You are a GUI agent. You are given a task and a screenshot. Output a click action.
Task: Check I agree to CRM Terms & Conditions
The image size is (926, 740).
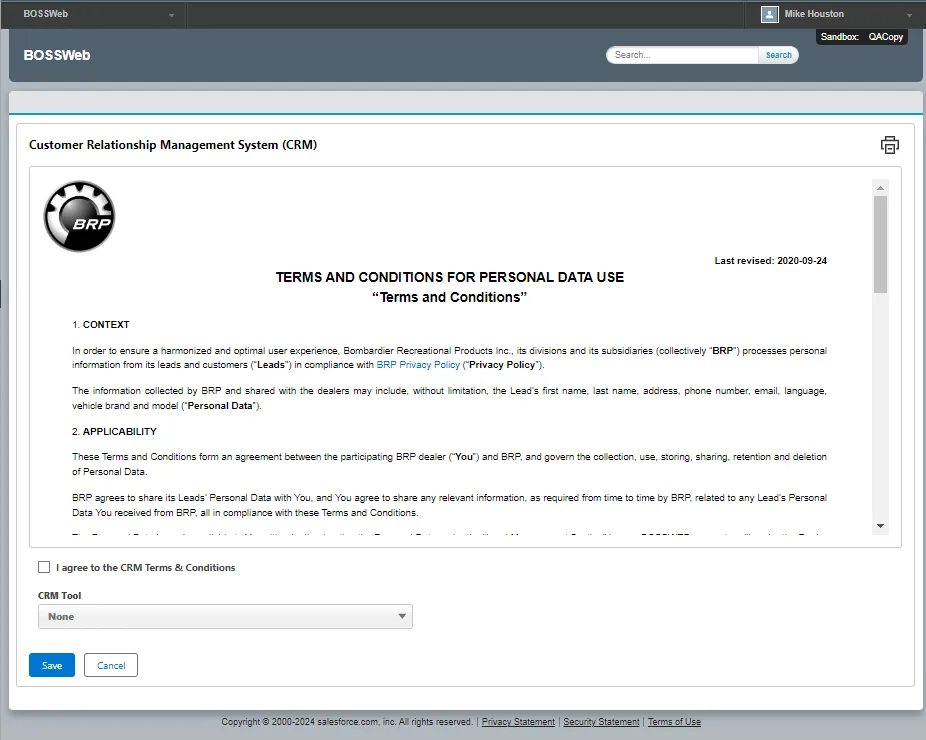click(x=44, y=567)
